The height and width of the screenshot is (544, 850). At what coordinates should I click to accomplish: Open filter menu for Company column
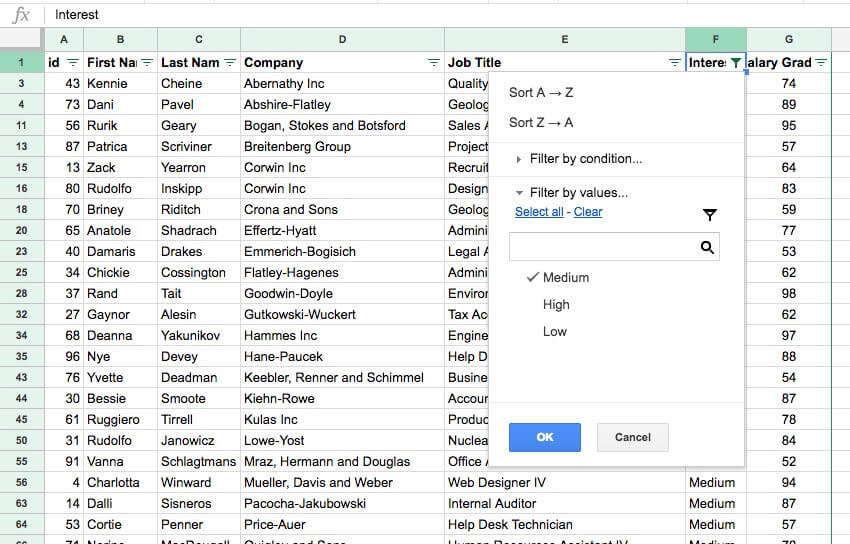[x=434, y=63]
